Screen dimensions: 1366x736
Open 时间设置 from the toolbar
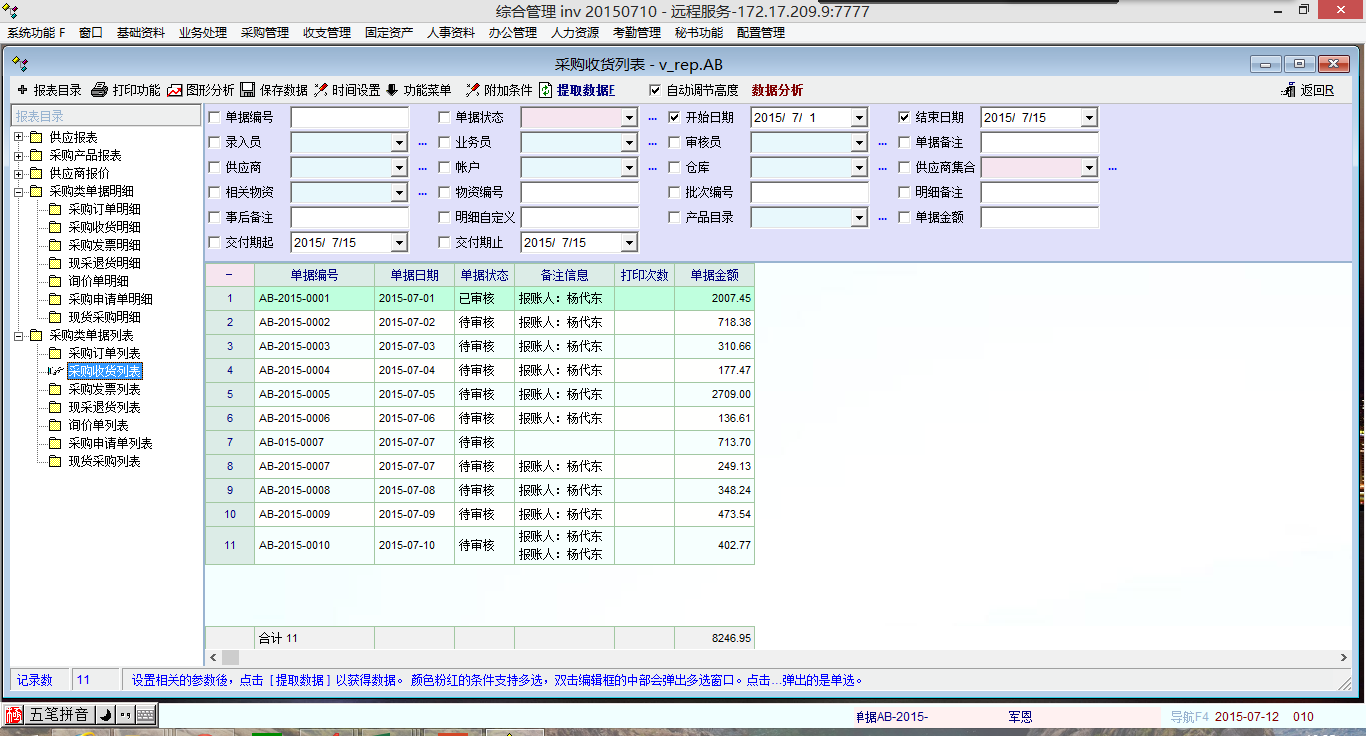pyautogui.click(x=321, y=90)
